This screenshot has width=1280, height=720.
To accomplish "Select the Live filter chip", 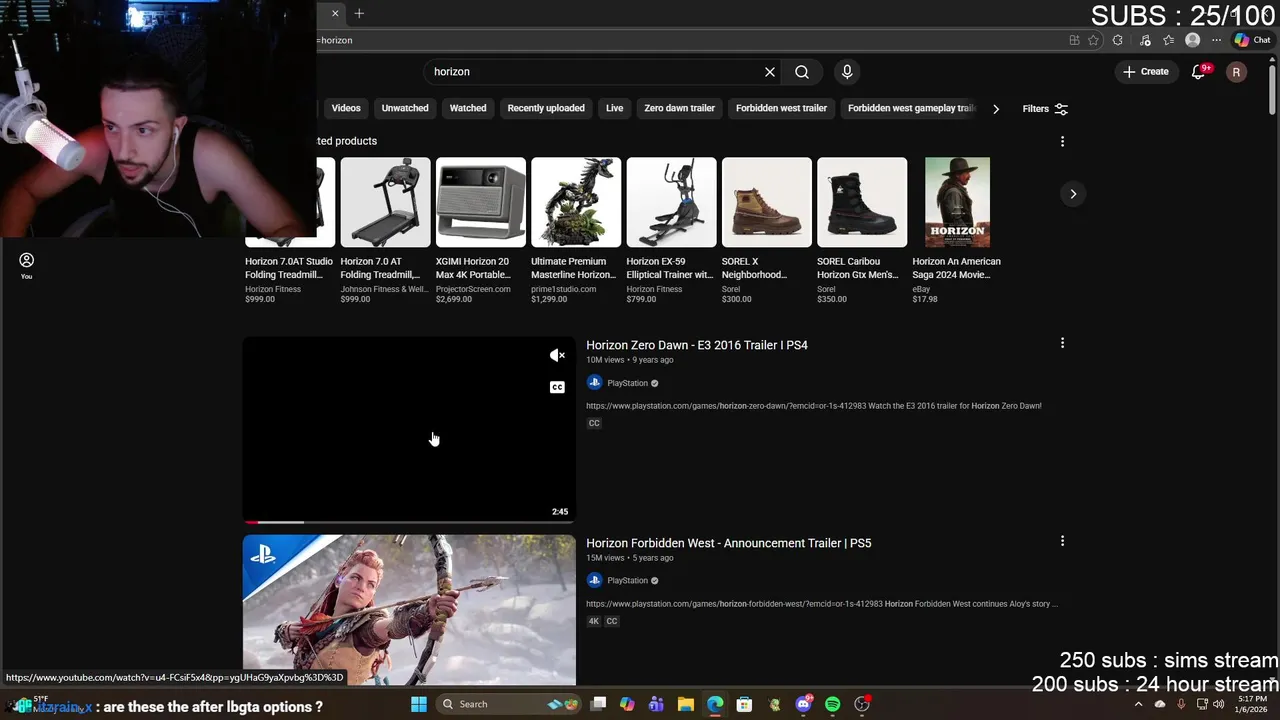I will (x=615, y=108).
